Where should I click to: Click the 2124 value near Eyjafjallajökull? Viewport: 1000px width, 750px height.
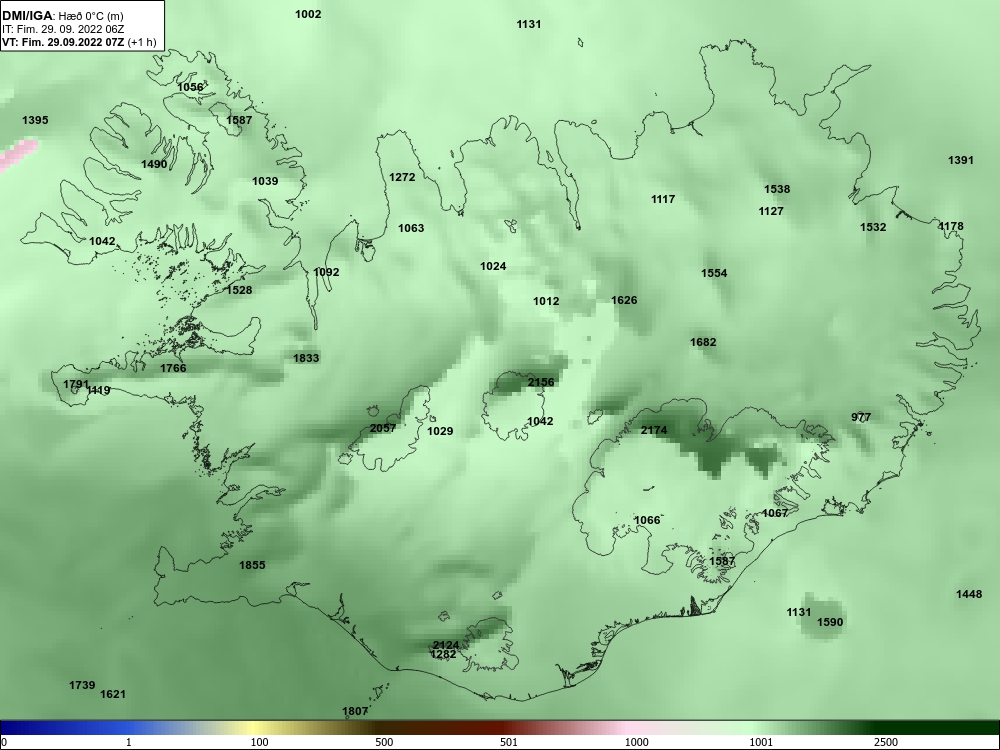(446, 645)
